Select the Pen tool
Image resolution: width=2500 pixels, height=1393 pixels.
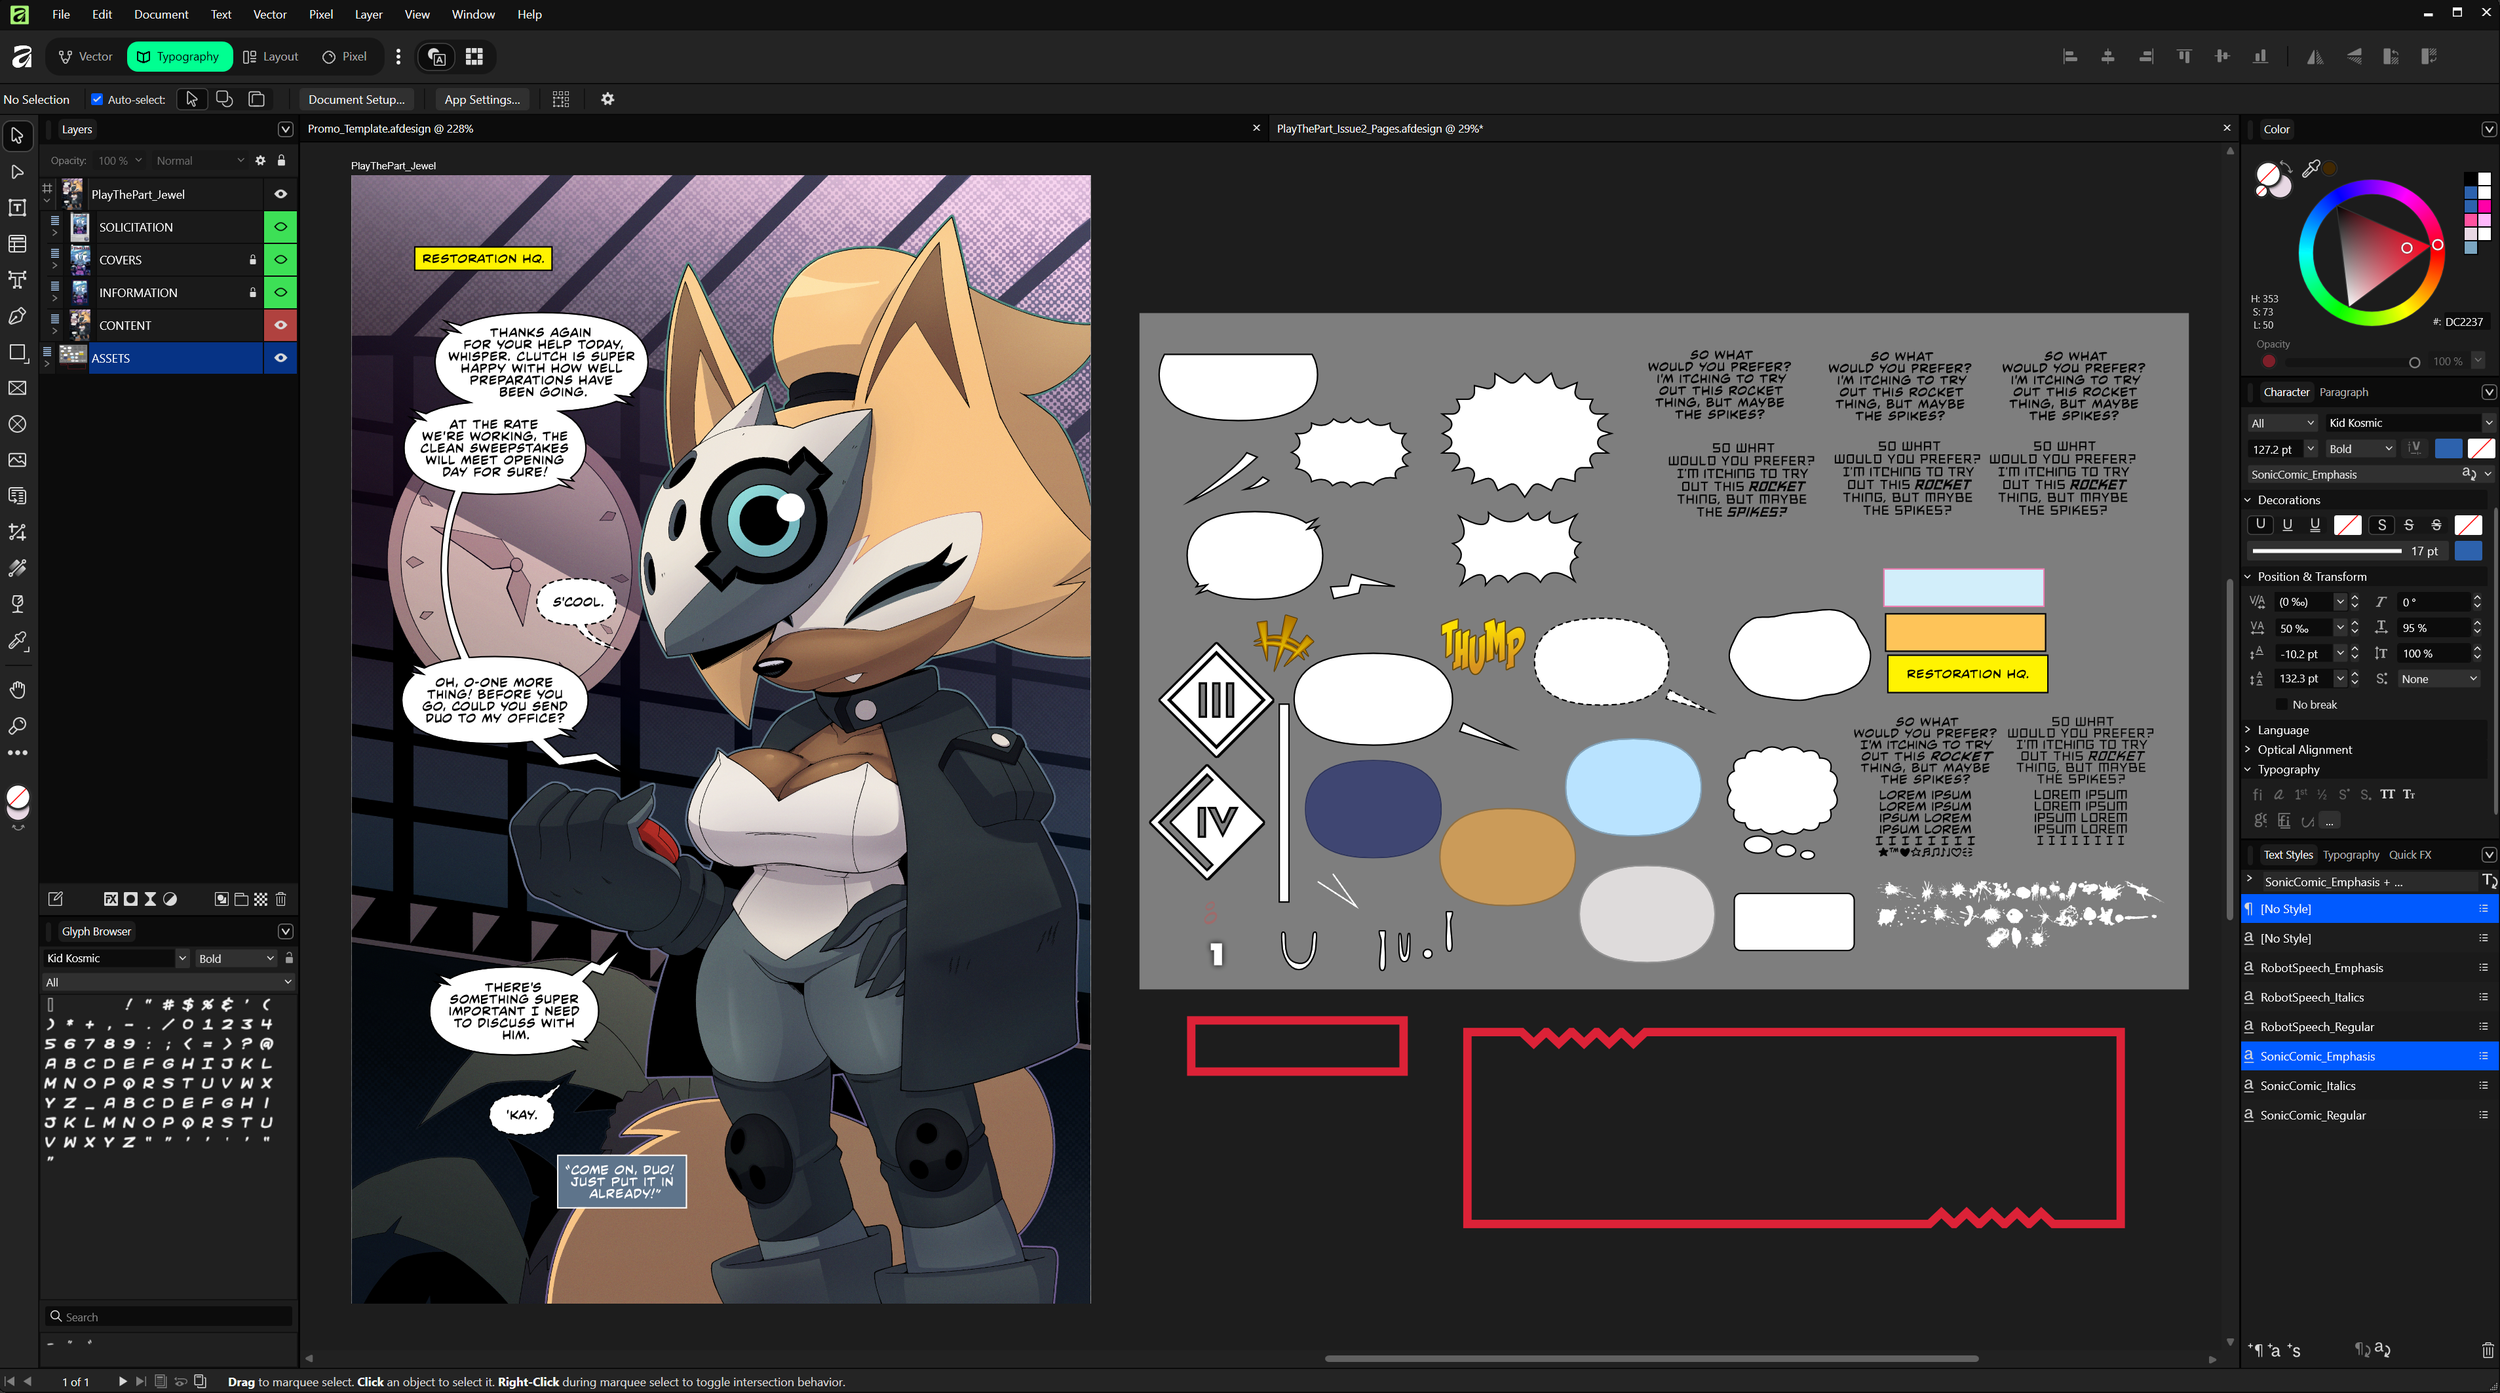click(17, 316)
